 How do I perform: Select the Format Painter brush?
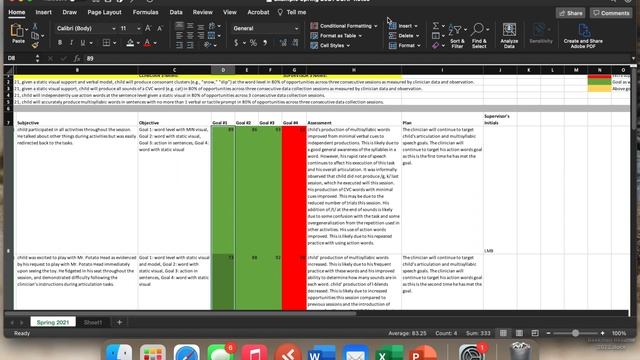pos(35,45)
